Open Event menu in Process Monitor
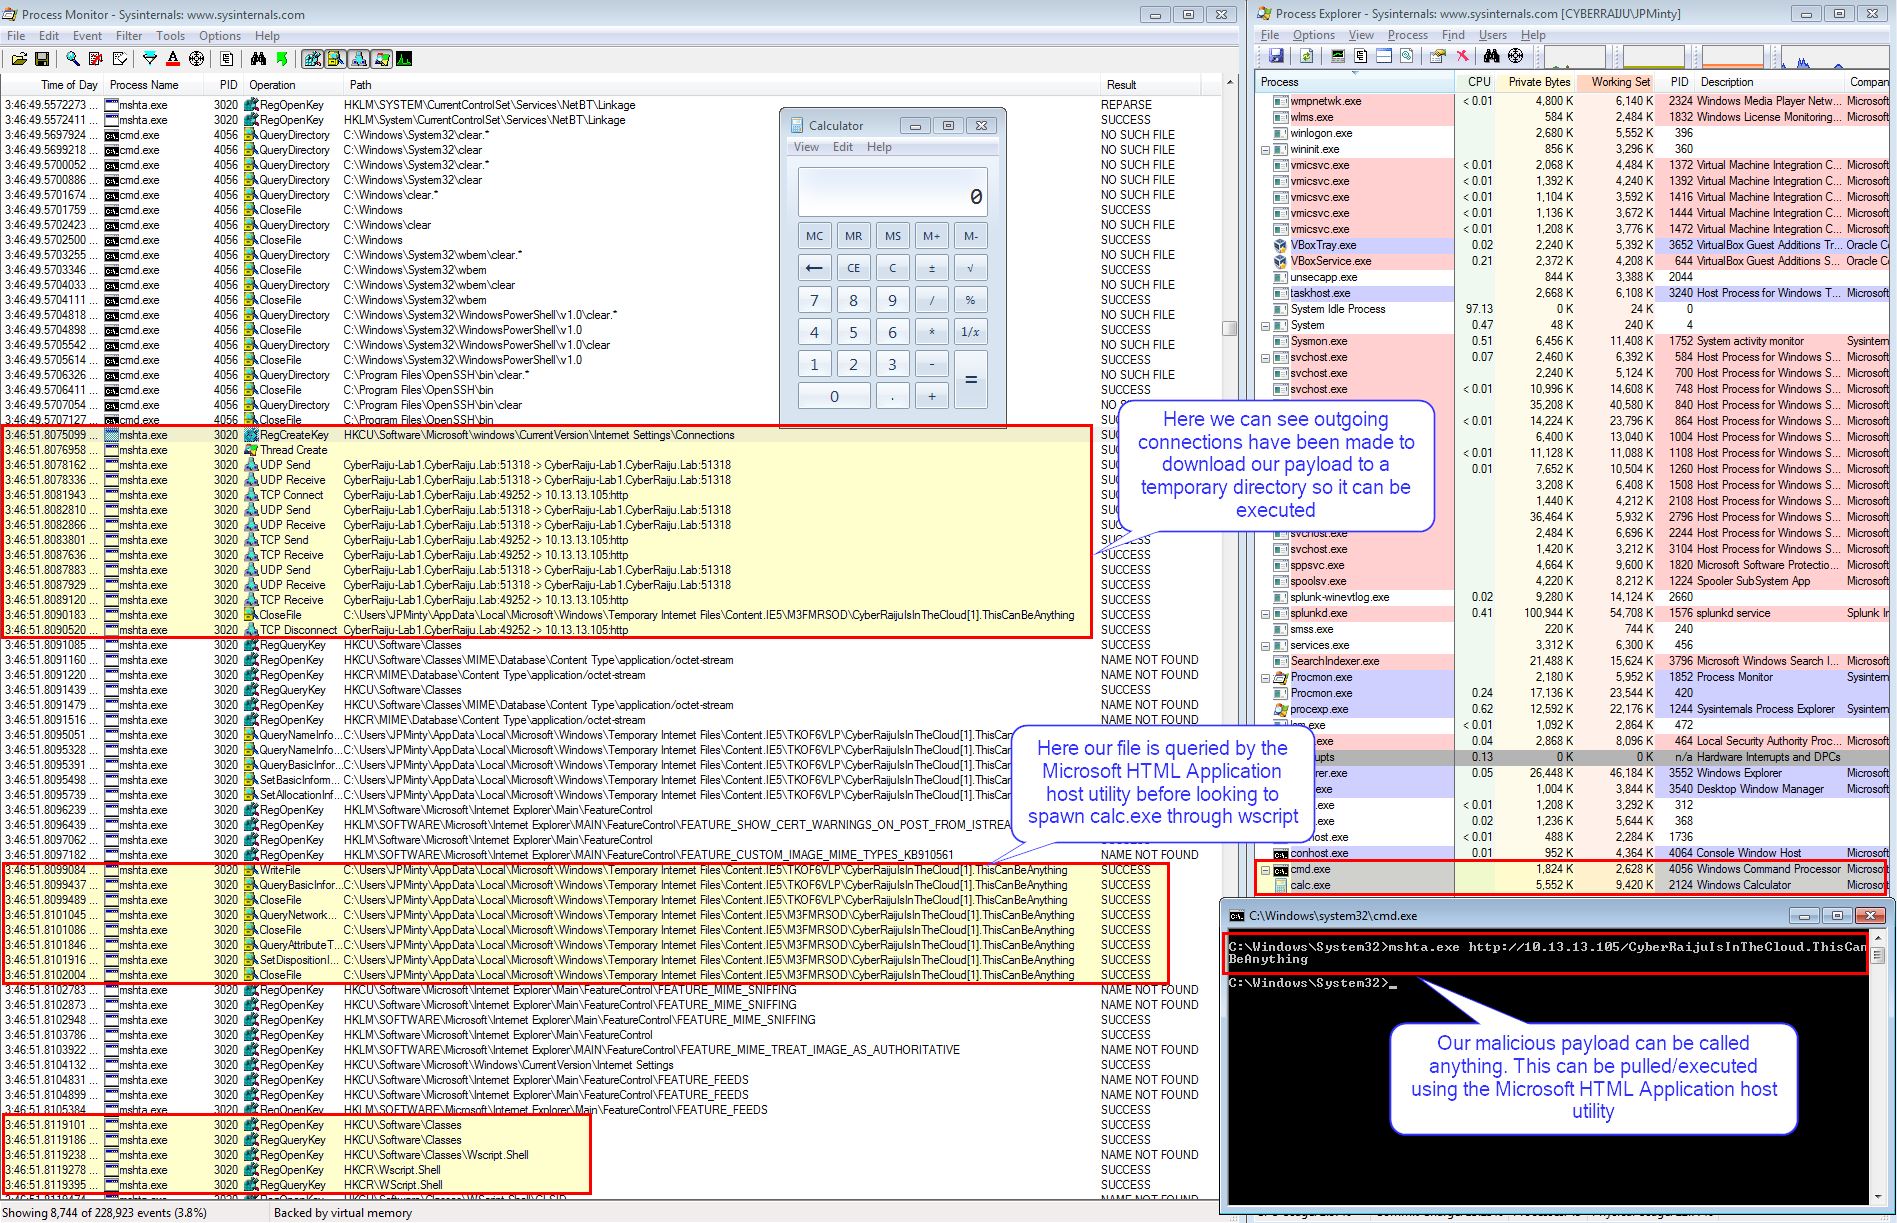Screen dimensions: 1897x1223 87,36
